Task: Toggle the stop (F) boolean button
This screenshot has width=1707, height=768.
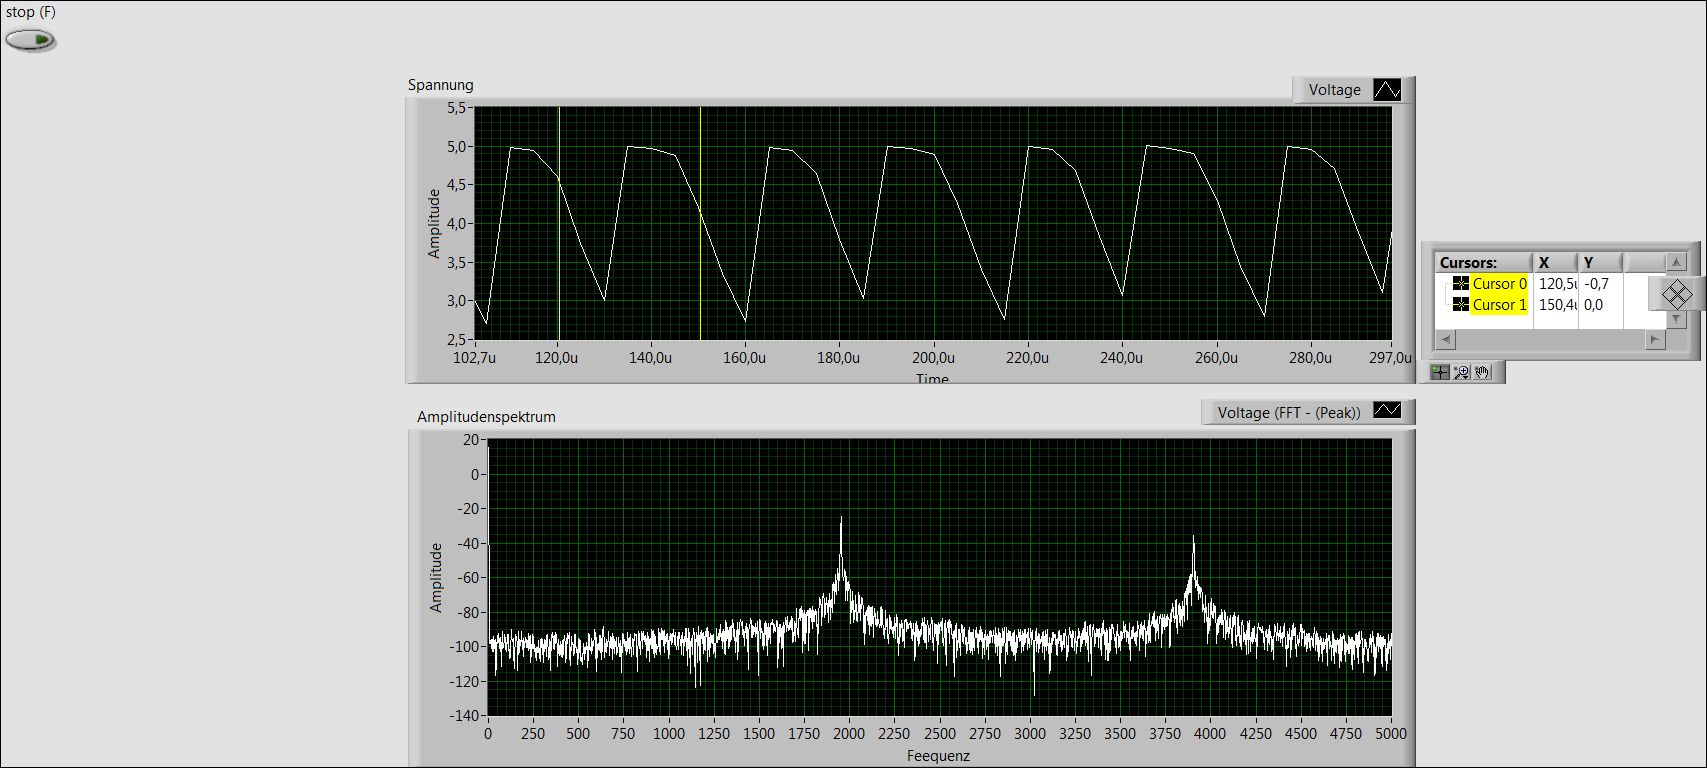Action: (x=30, y=40)
